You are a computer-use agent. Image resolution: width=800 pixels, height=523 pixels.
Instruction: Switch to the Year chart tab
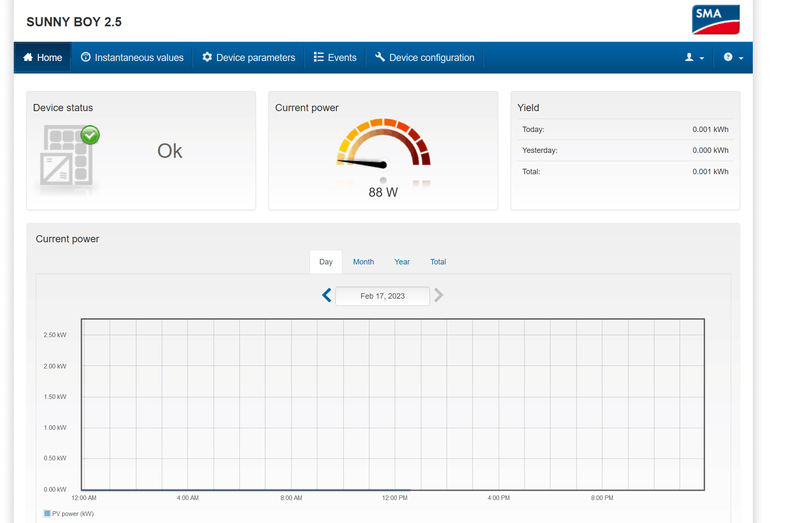[402, 262]
